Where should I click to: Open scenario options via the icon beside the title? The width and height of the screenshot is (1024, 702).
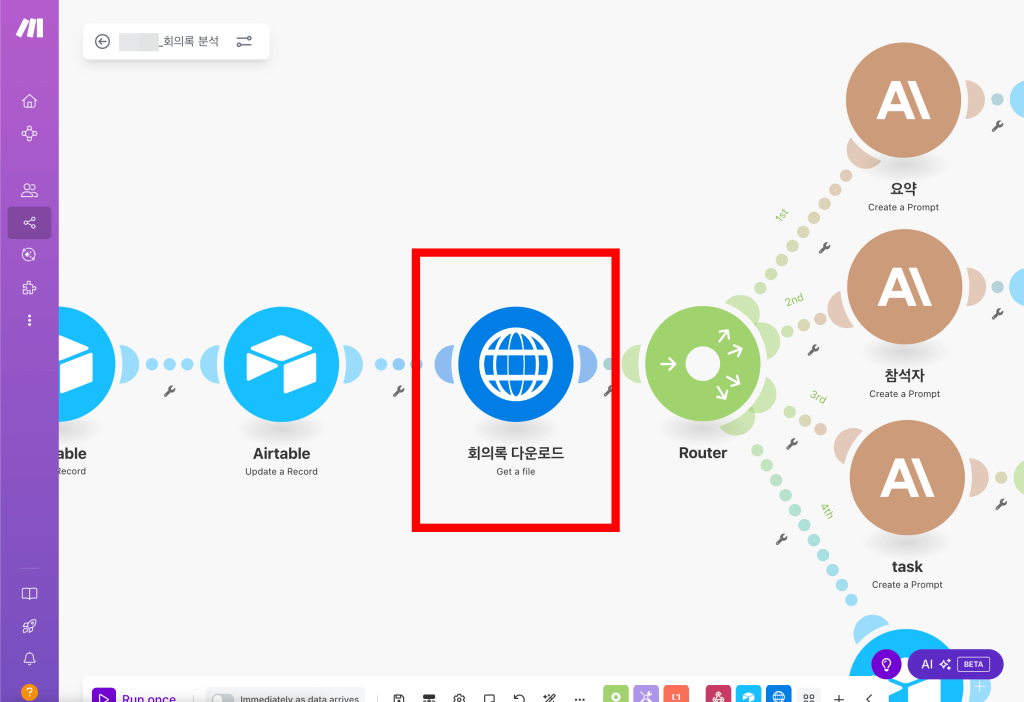point(244,41)
